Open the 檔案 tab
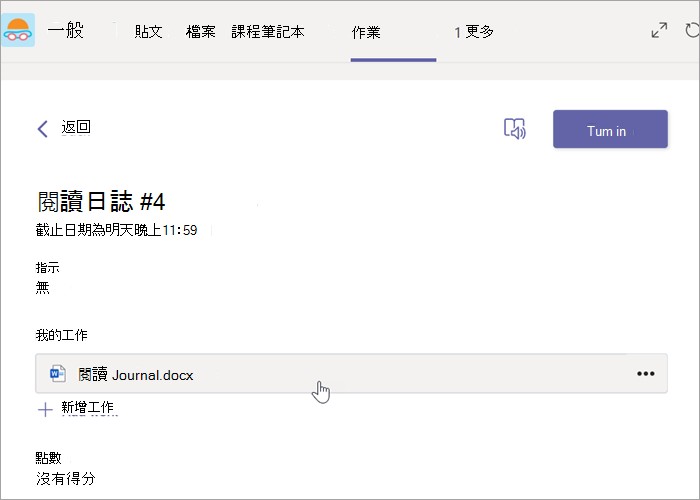This screenshot has width=700, height=500. tap(200, 32)
